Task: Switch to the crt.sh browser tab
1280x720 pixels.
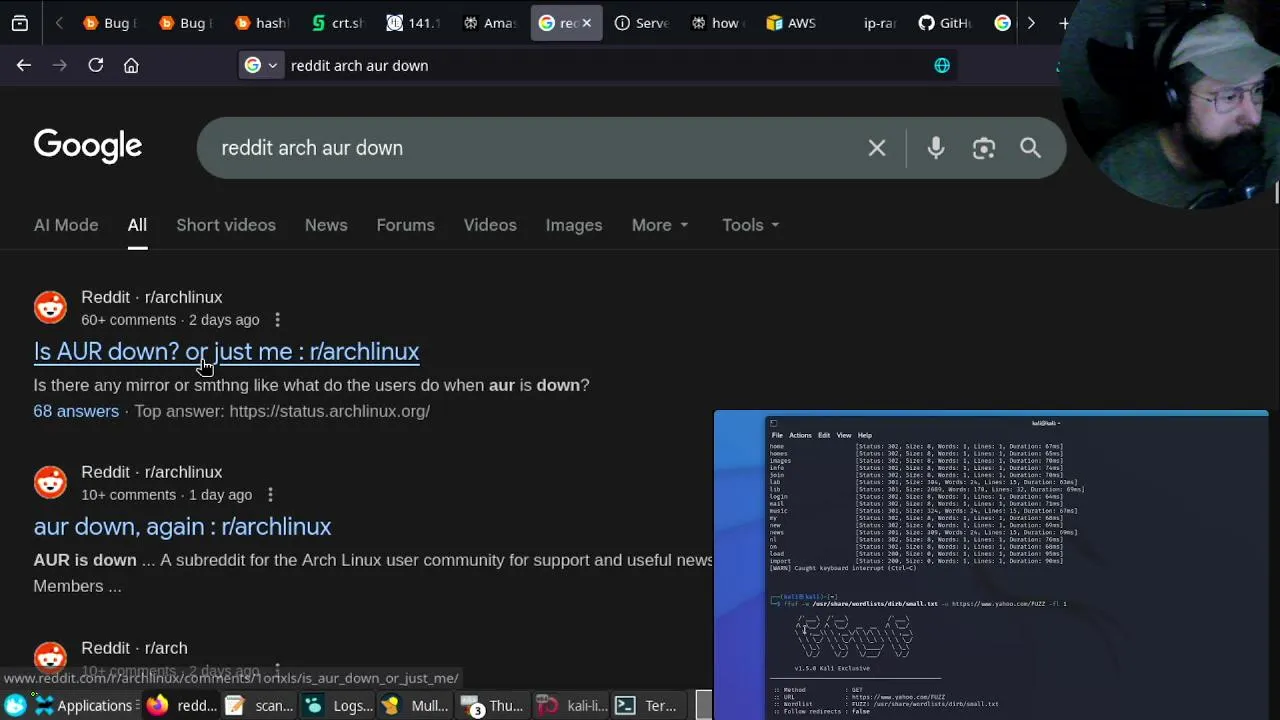Action: tap(337, 23)
